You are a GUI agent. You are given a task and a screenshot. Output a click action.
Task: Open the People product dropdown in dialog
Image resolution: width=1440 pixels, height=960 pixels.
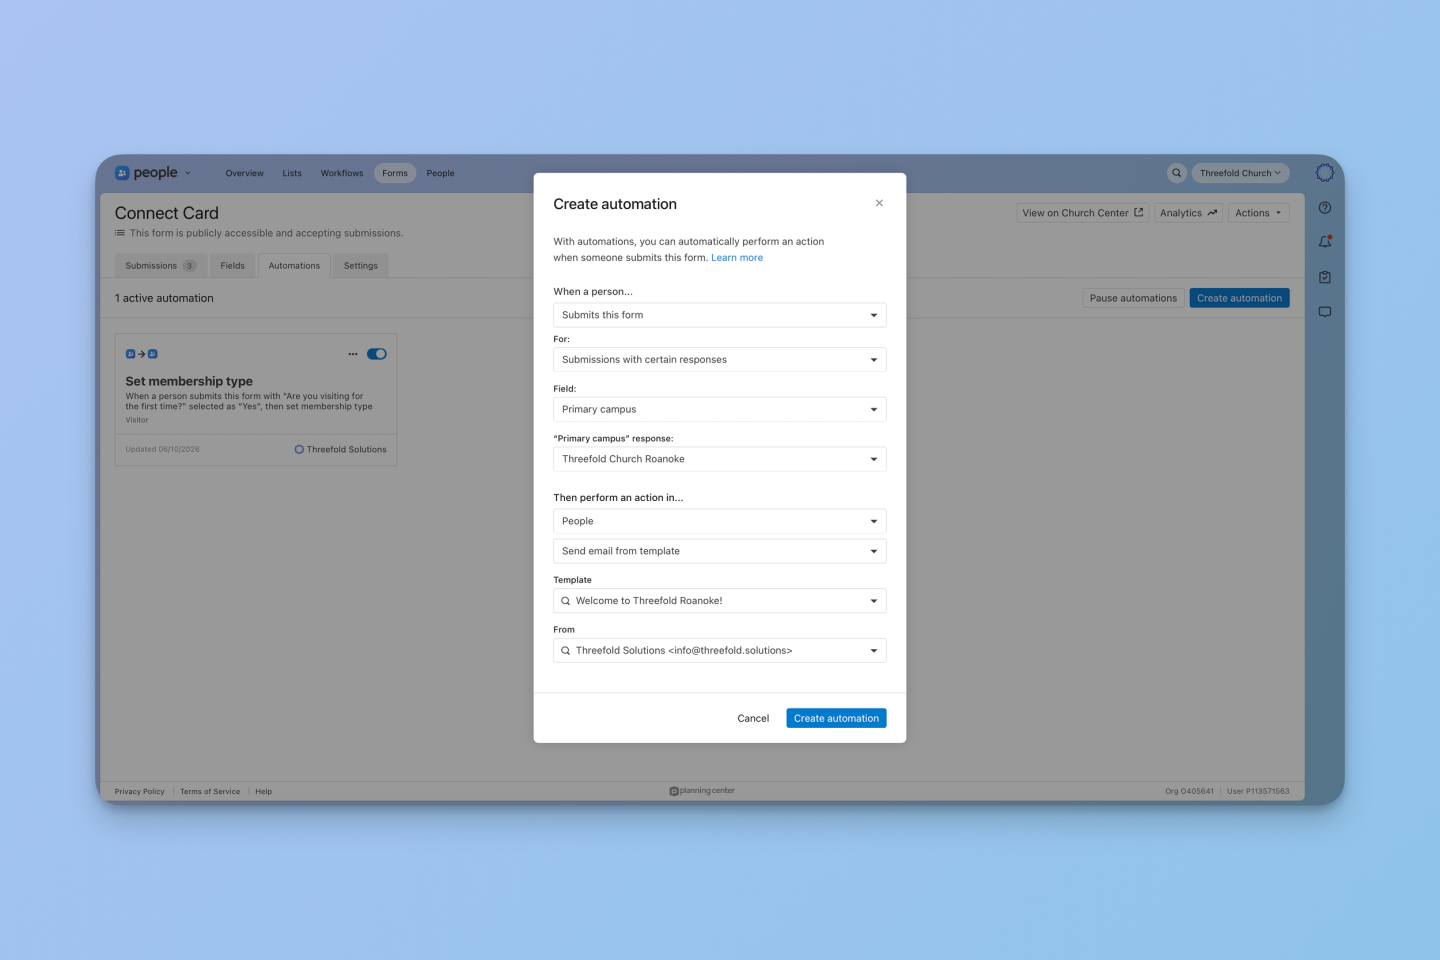click(x=720, y=521)
